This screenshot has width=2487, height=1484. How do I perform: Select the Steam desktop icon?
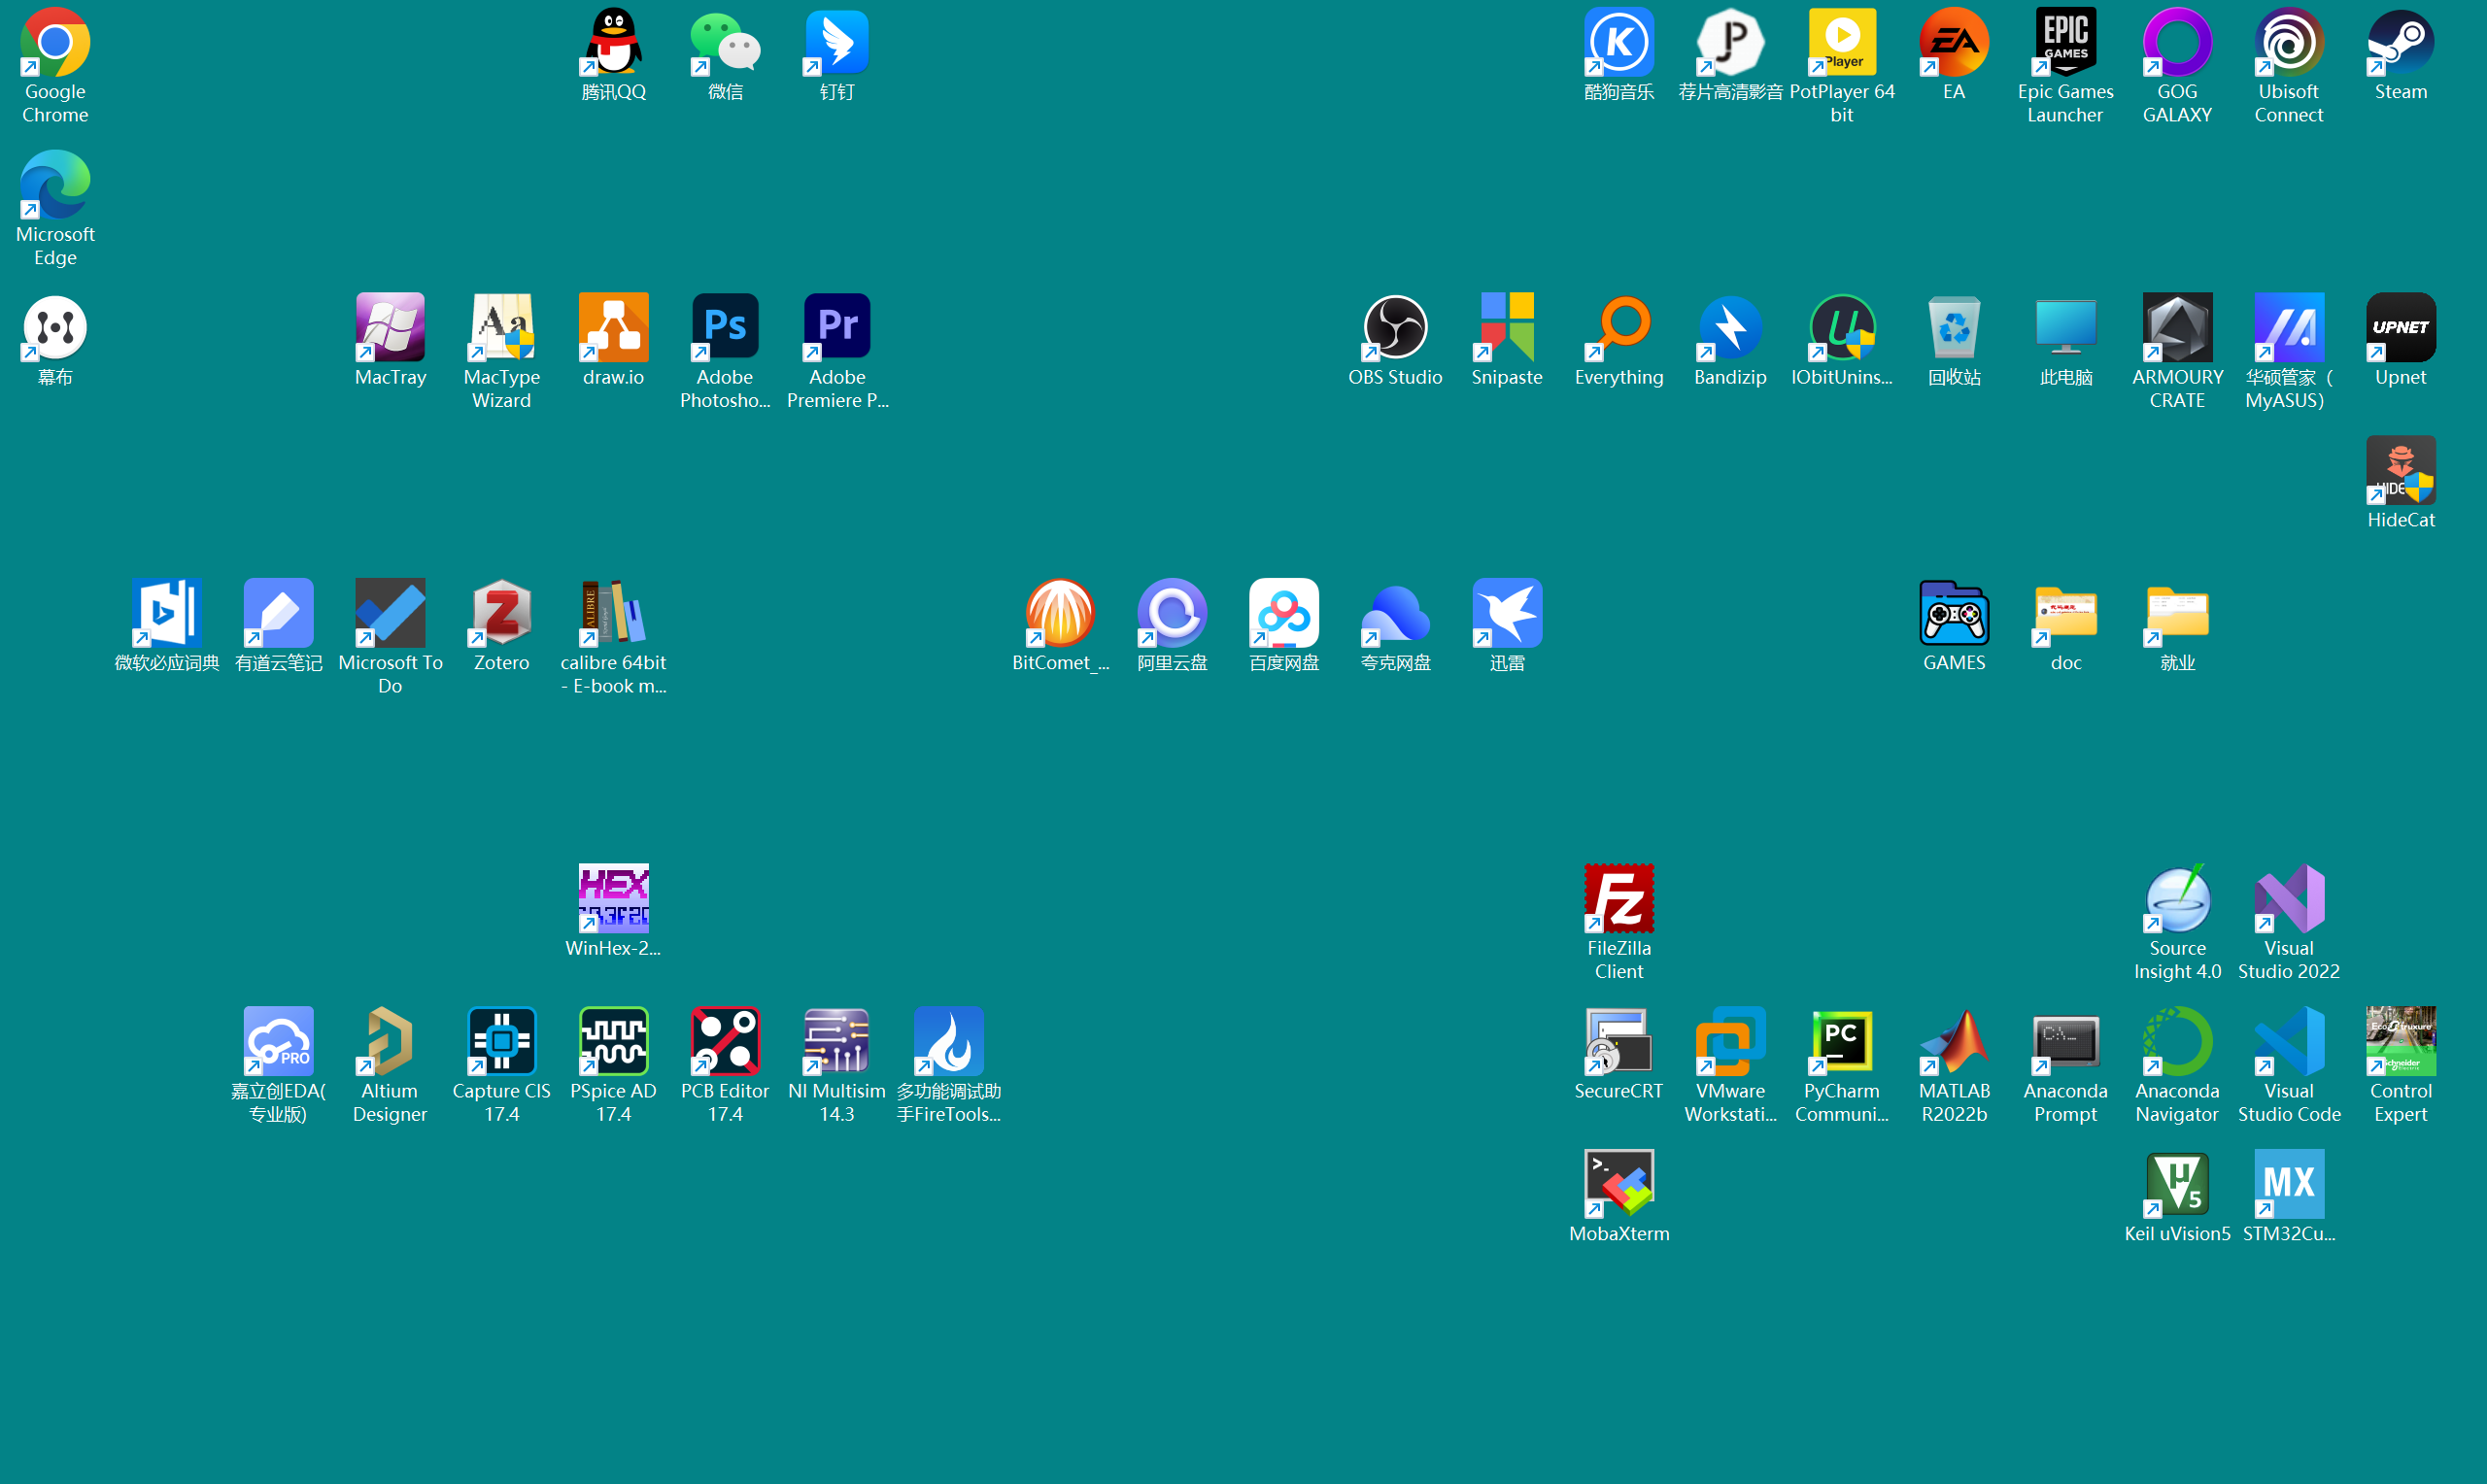2401,43
